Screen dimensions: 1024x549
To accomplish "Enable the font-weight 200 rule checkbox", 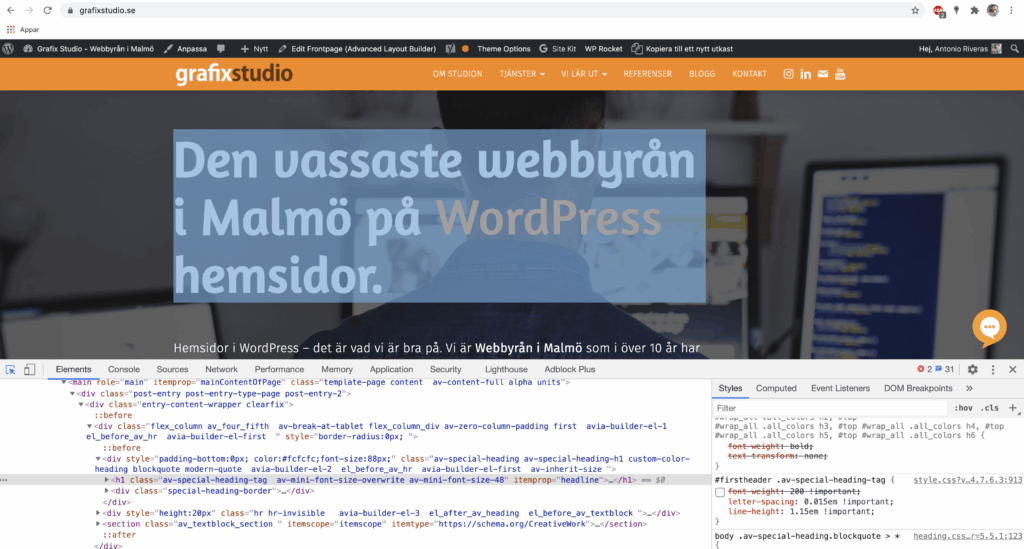I will click(x=720, y=492).
